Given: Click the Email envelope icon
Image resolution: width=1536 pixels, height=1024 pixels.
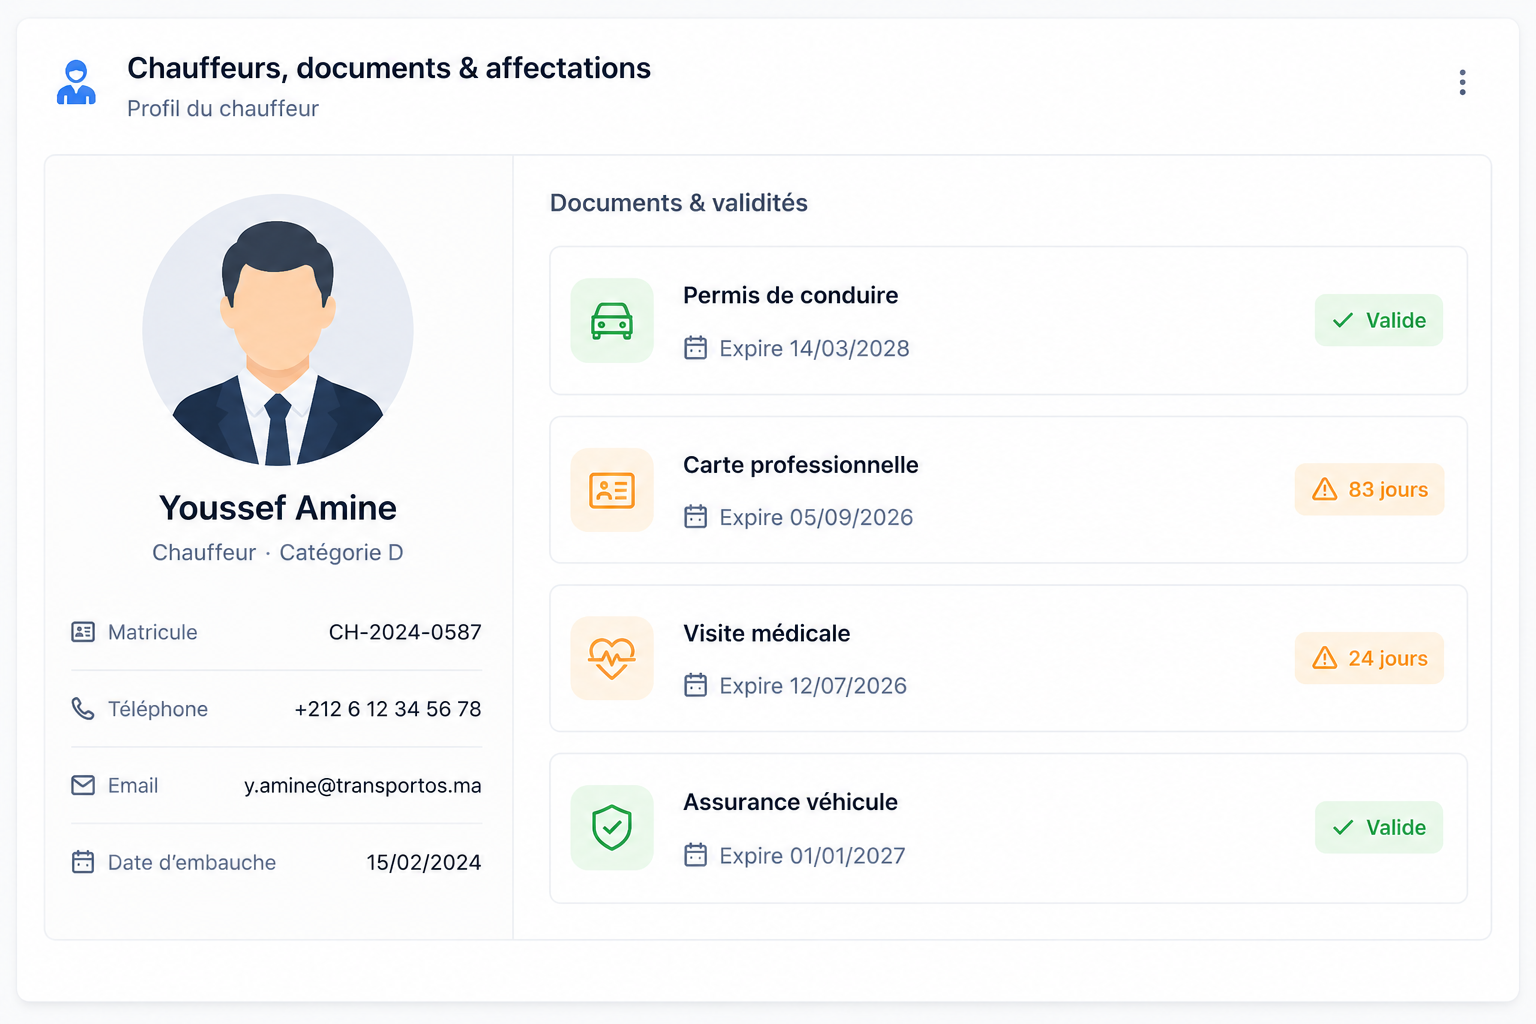Looking at the screenshot, I should (x=83, y=785).
